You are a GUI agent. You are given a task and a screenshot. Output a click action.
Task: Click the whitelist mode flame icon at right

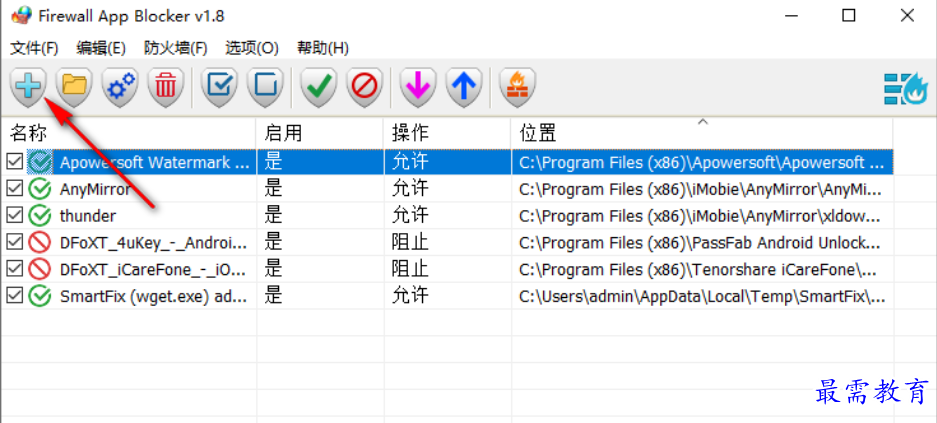pyautogui.click(x=906, y=90)
